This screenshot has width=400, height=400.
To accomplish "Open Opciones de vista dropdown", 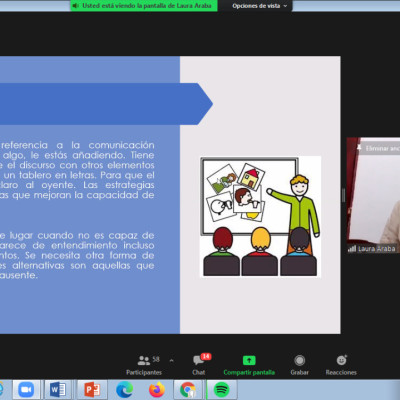I will (x=259, y=6).
